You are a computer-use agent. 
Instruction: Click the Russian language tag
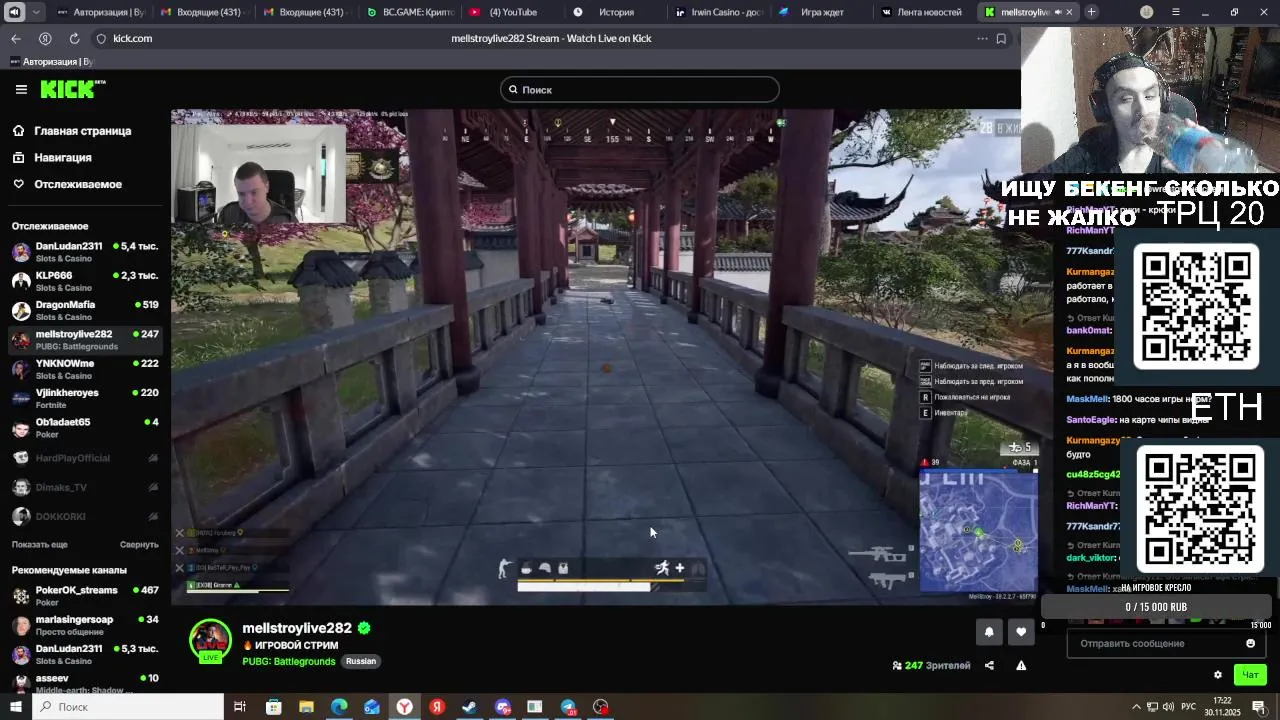[361, 661]
